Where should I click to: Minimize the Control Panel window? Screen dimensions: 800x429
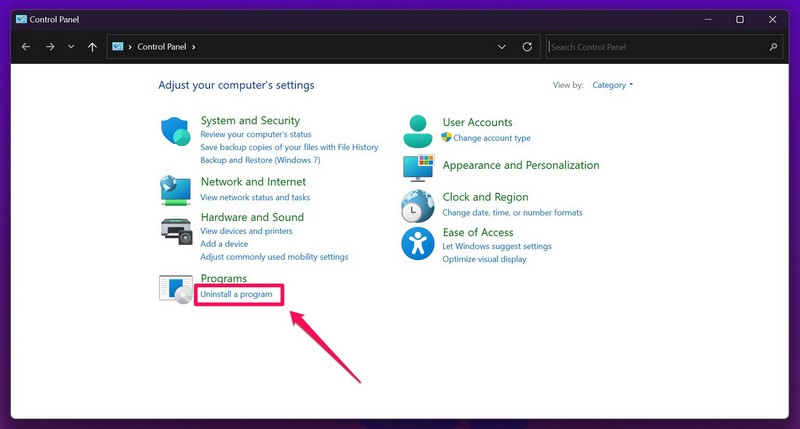coord(708,19)
